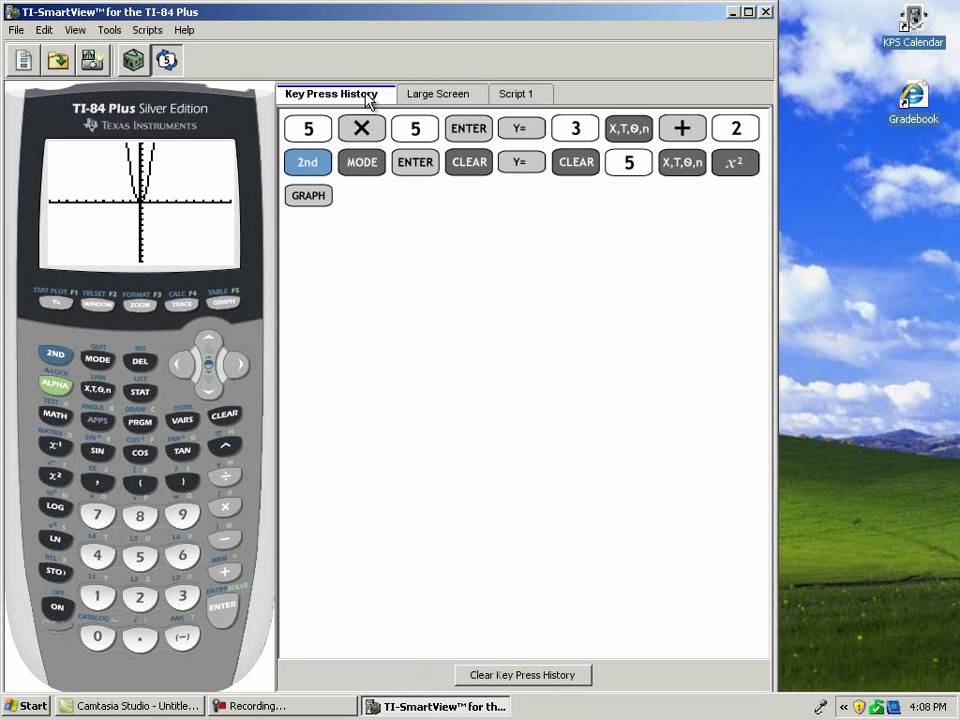The image size is (960, 720).
Task: Hit the calculator's WINDOW key
Action: (x=97, y=304)
